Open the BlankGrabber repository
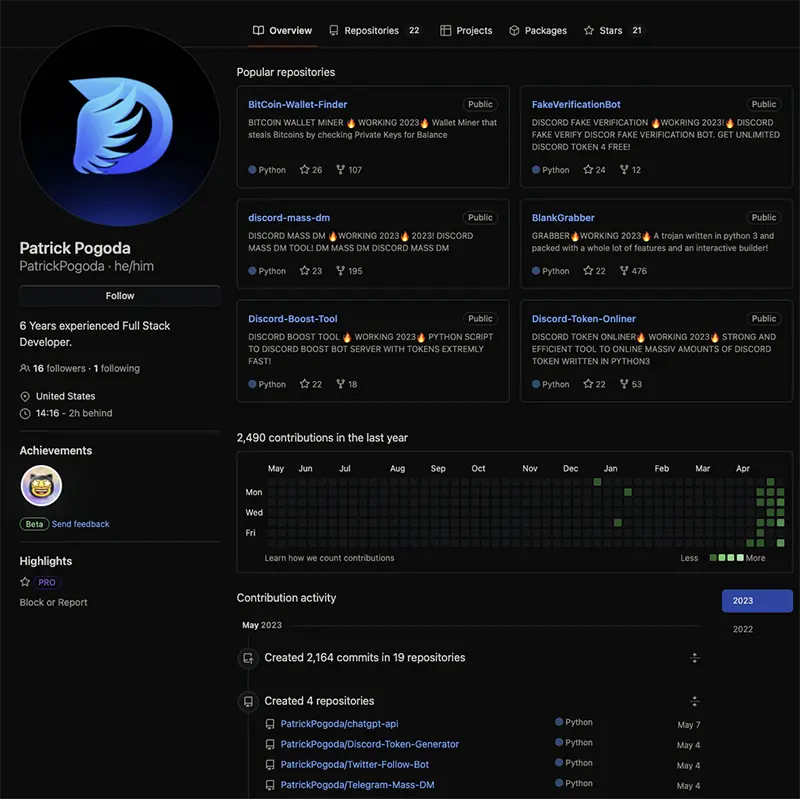 [x=563, y=218]
